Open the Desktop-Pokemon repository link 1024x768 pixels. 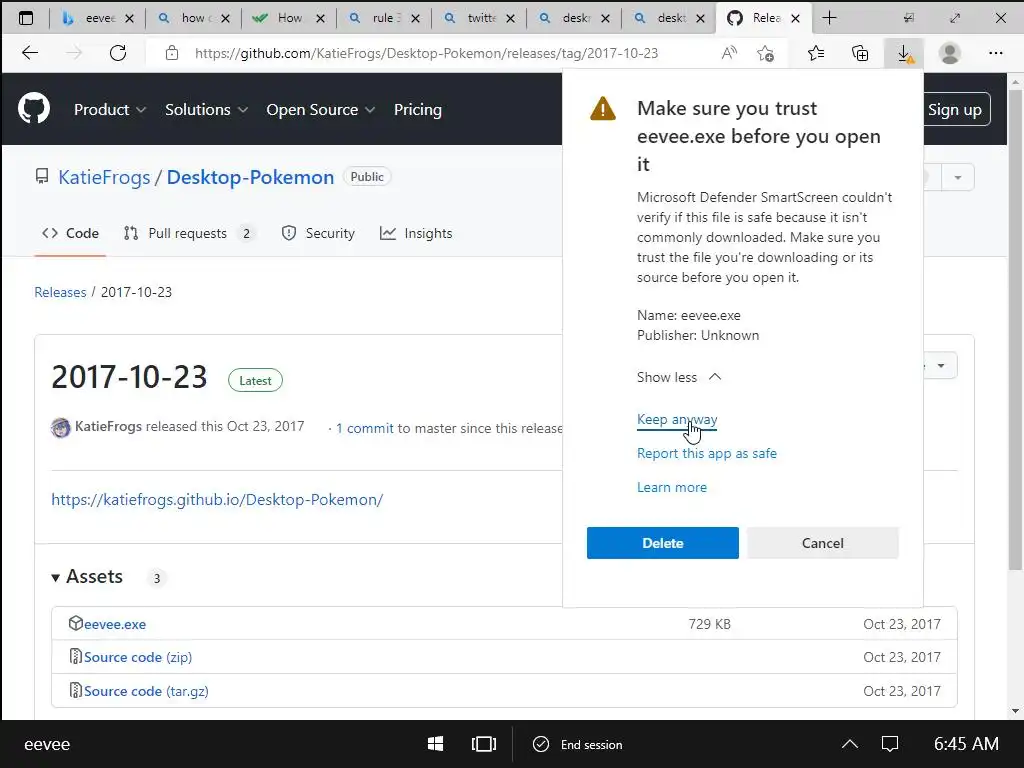click(250, 177)
